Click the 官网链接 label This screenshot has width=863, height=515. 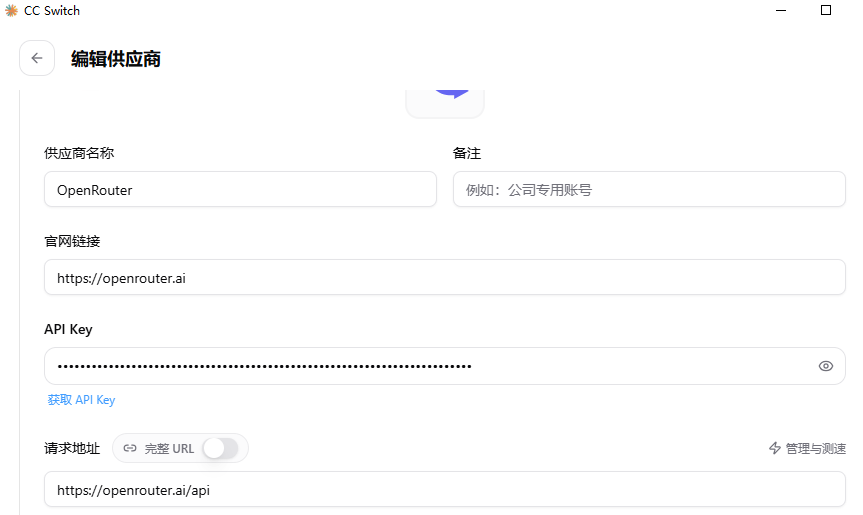coord(72,241)
